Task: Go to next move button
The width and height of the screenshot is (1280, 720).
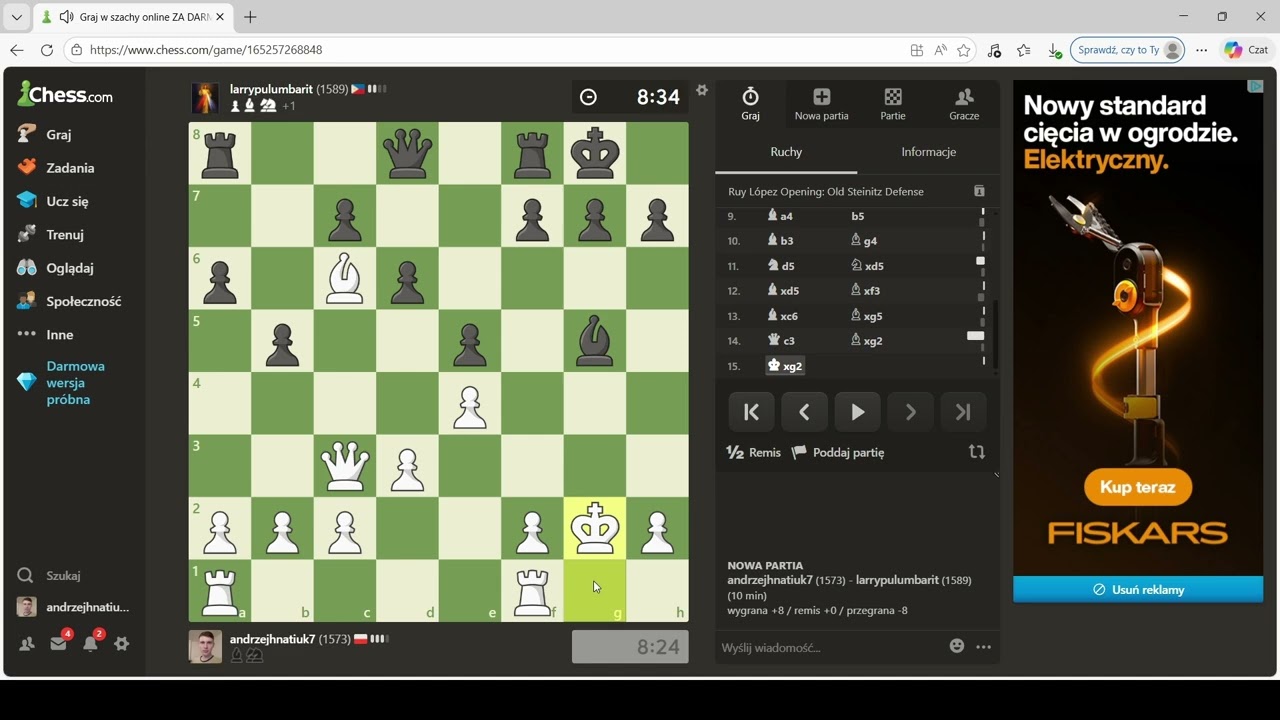Action: pos(910,412)
